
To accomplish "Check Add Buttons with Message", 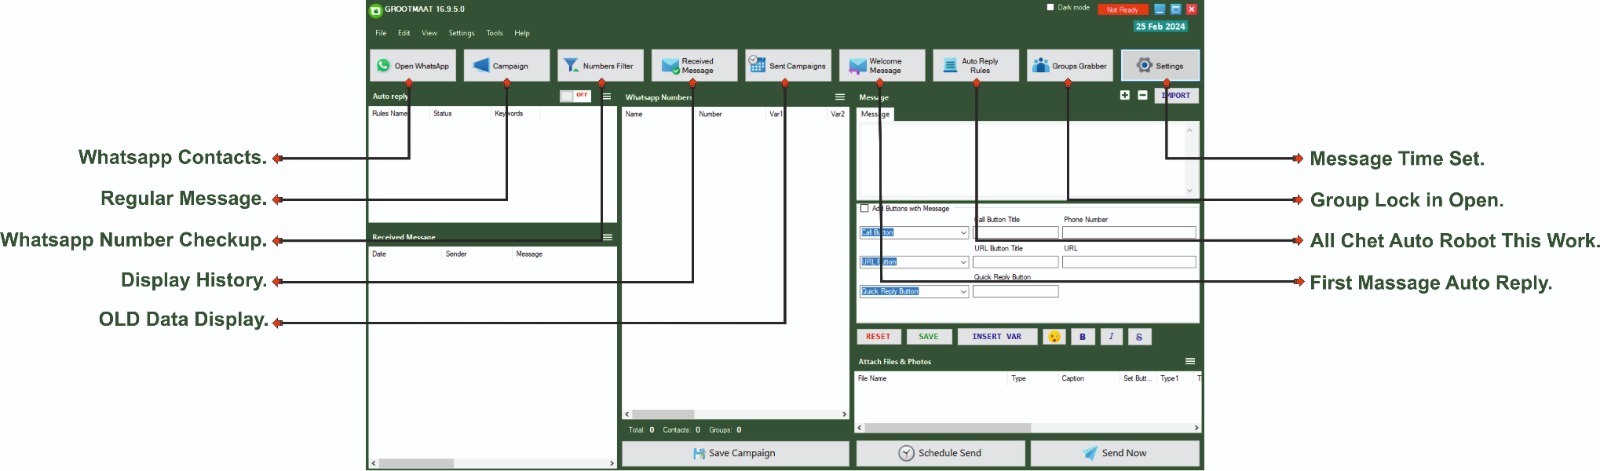I will coord(865,209).
